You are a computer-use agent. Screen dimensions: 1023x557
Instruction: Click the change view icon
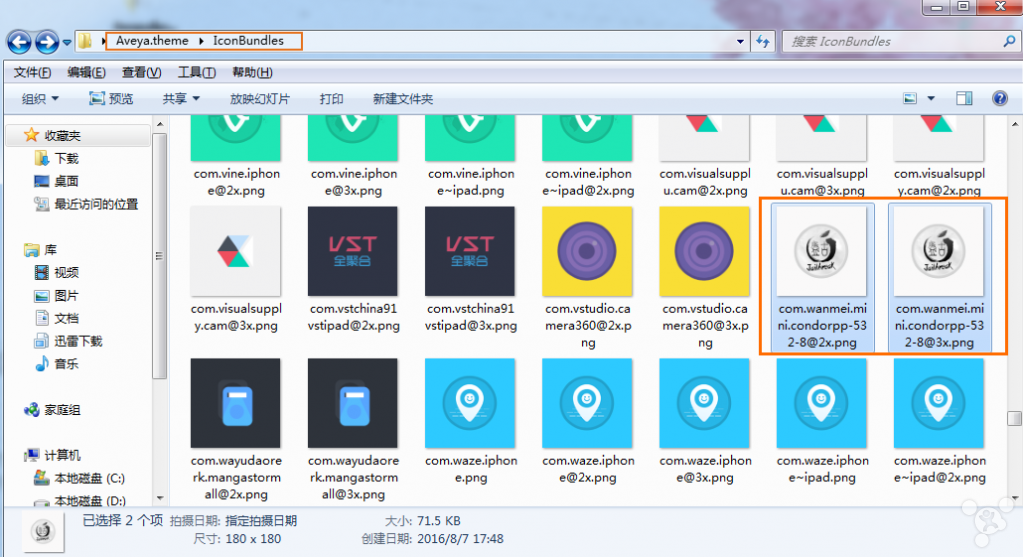coord(910,98)
